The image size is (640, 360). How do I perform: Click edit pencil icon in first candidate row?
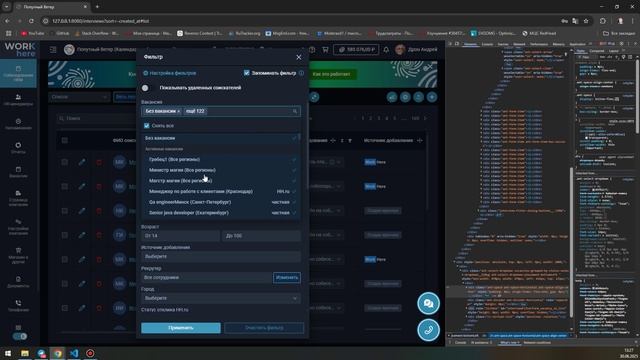[82, 162]
